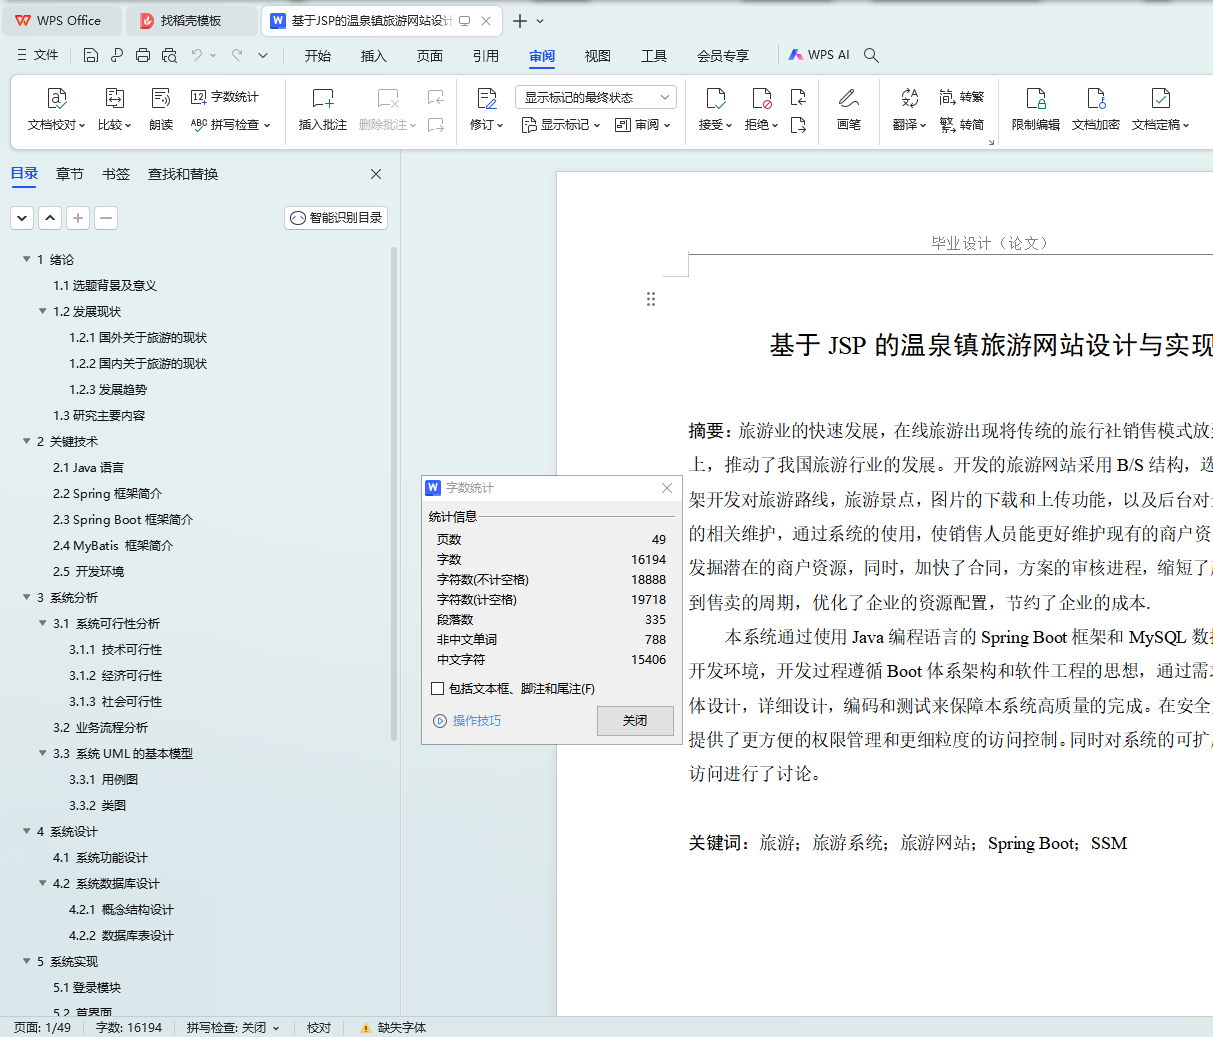The width and height of the screenshot is (1213, 1037).
Task: Collapse the 2 关键技术 tree node
Action: tap(27, 441)
